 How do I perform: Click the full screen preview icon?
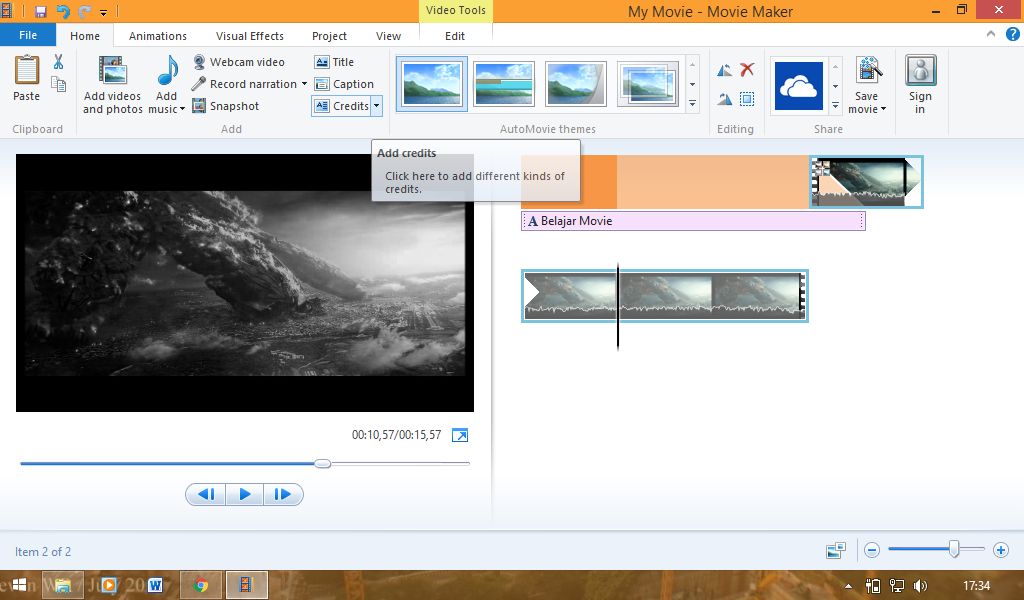coord(460,435)
